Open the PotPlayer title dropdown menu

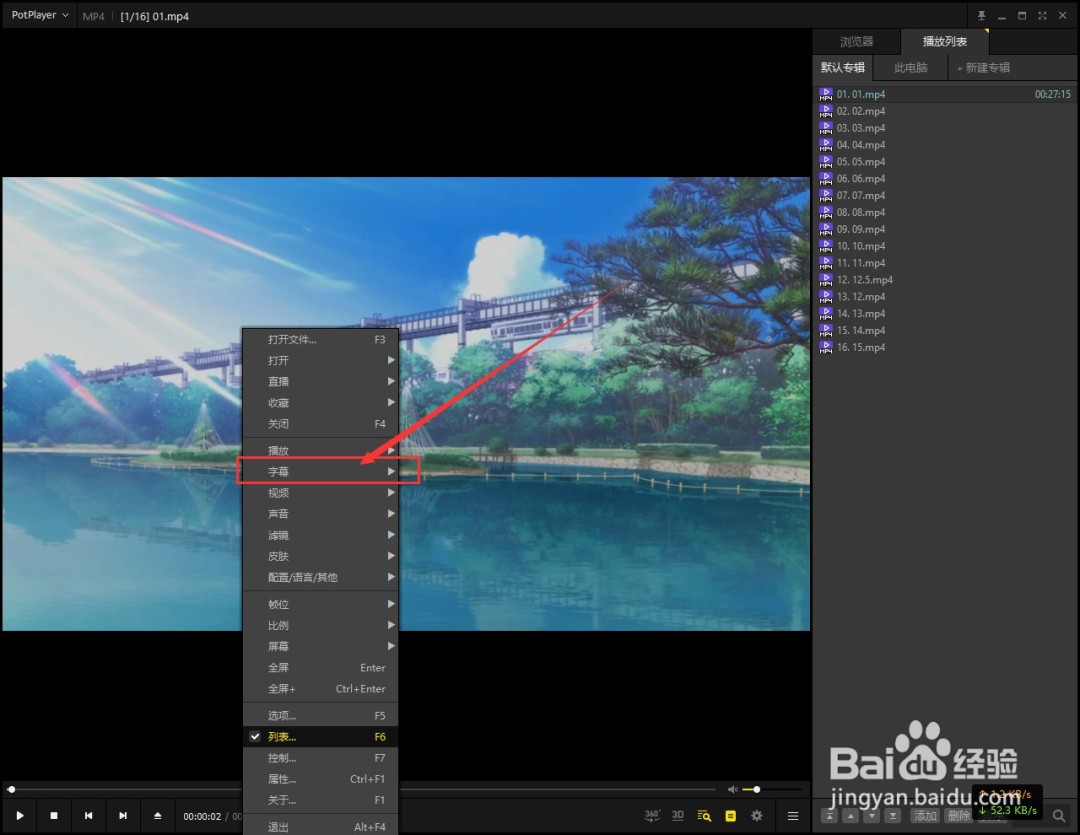coord(40,15)
